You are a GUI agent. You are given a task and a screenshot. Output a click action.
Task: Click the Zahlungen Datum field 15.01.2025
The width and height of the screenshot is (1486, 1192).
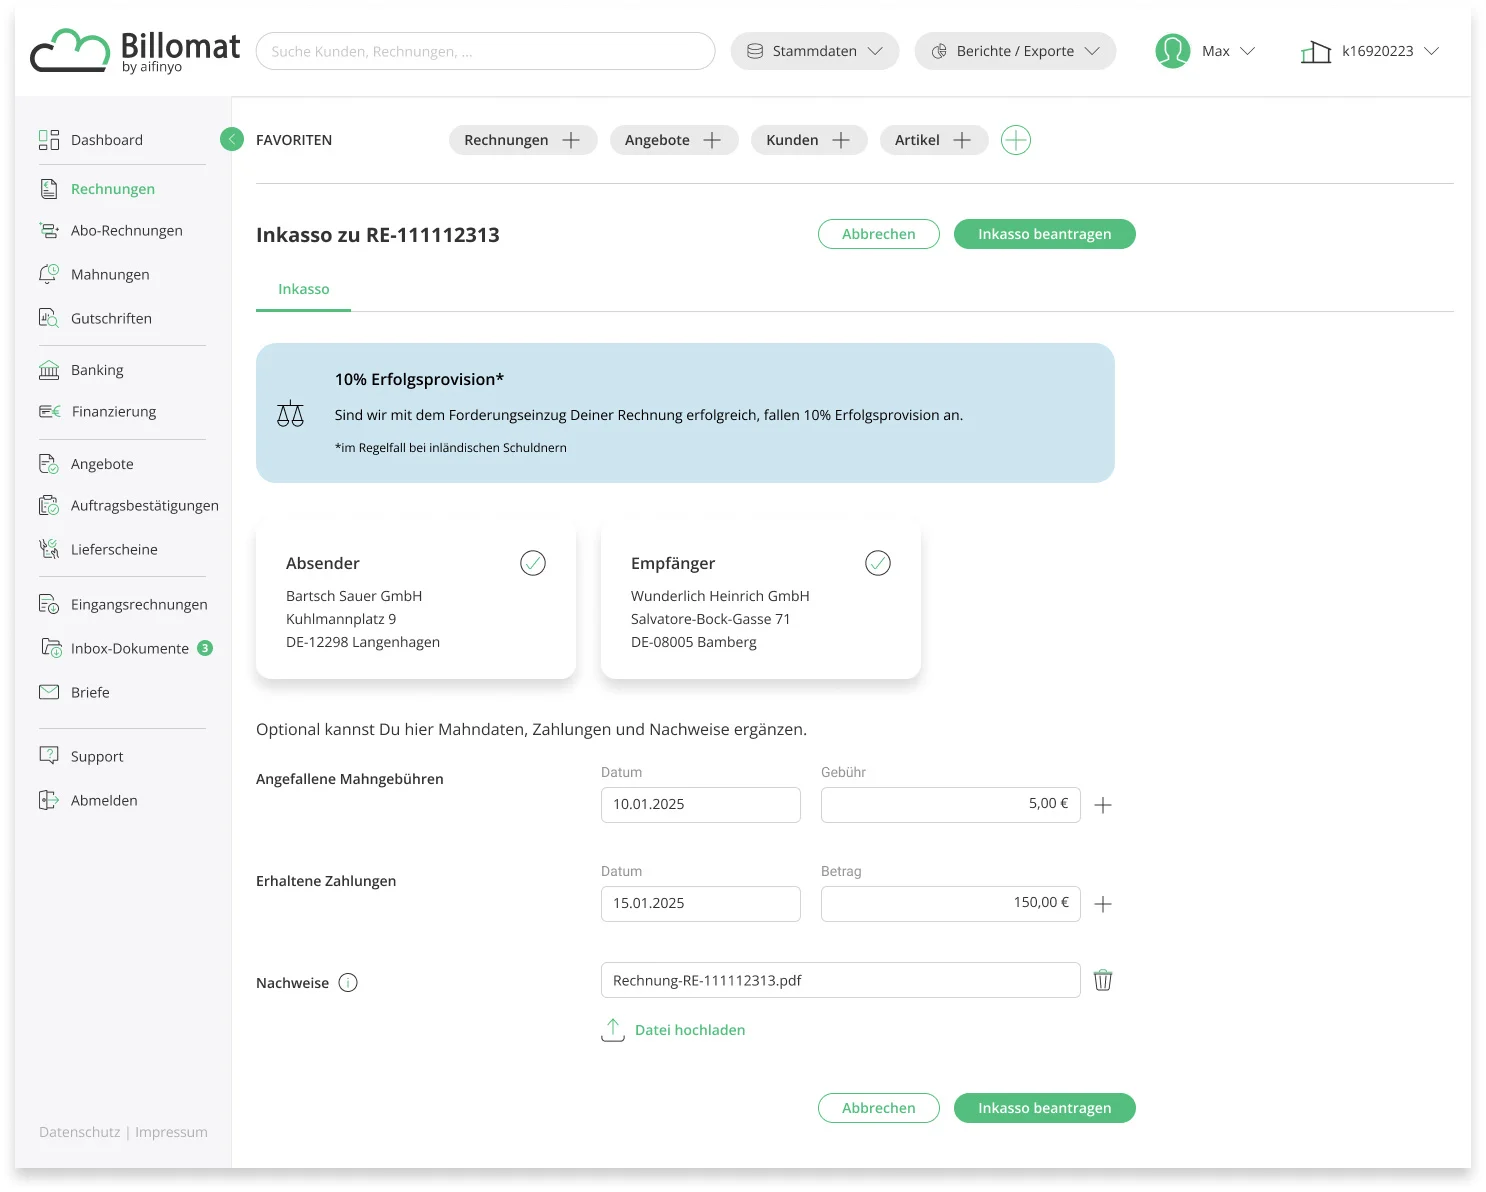[x=701, y=904]
